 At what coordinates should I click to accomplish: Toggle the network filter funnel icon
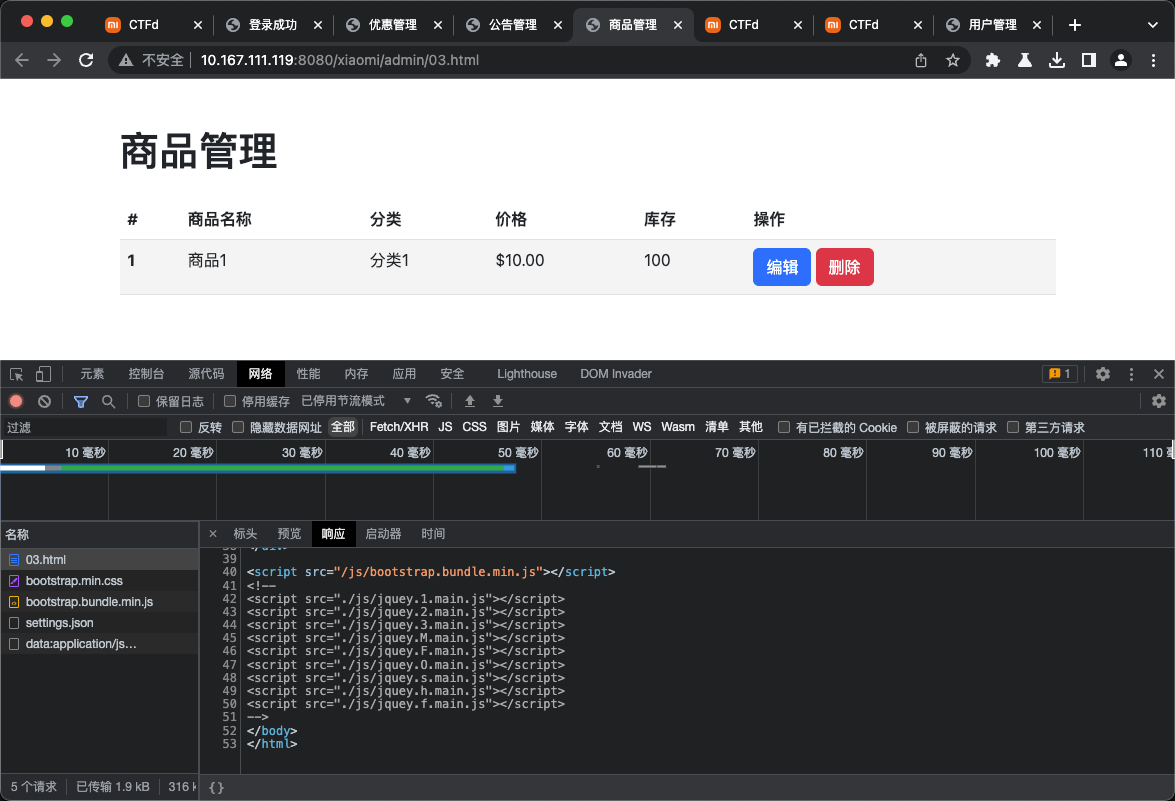click(x=80, y=400)
